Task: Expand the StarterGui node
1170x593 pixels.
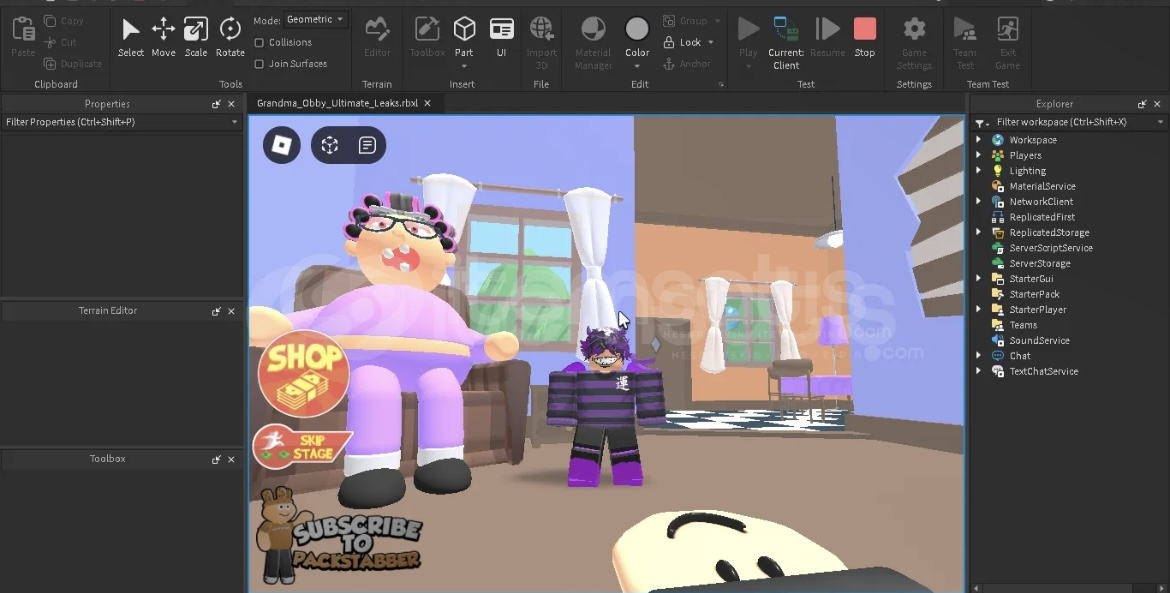Action: (979, 278)
